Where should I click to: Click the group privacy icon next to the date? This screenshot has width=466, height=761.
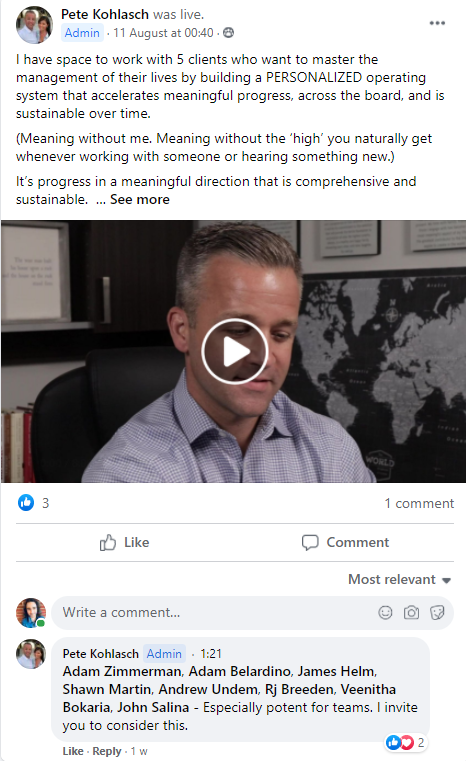228,33
